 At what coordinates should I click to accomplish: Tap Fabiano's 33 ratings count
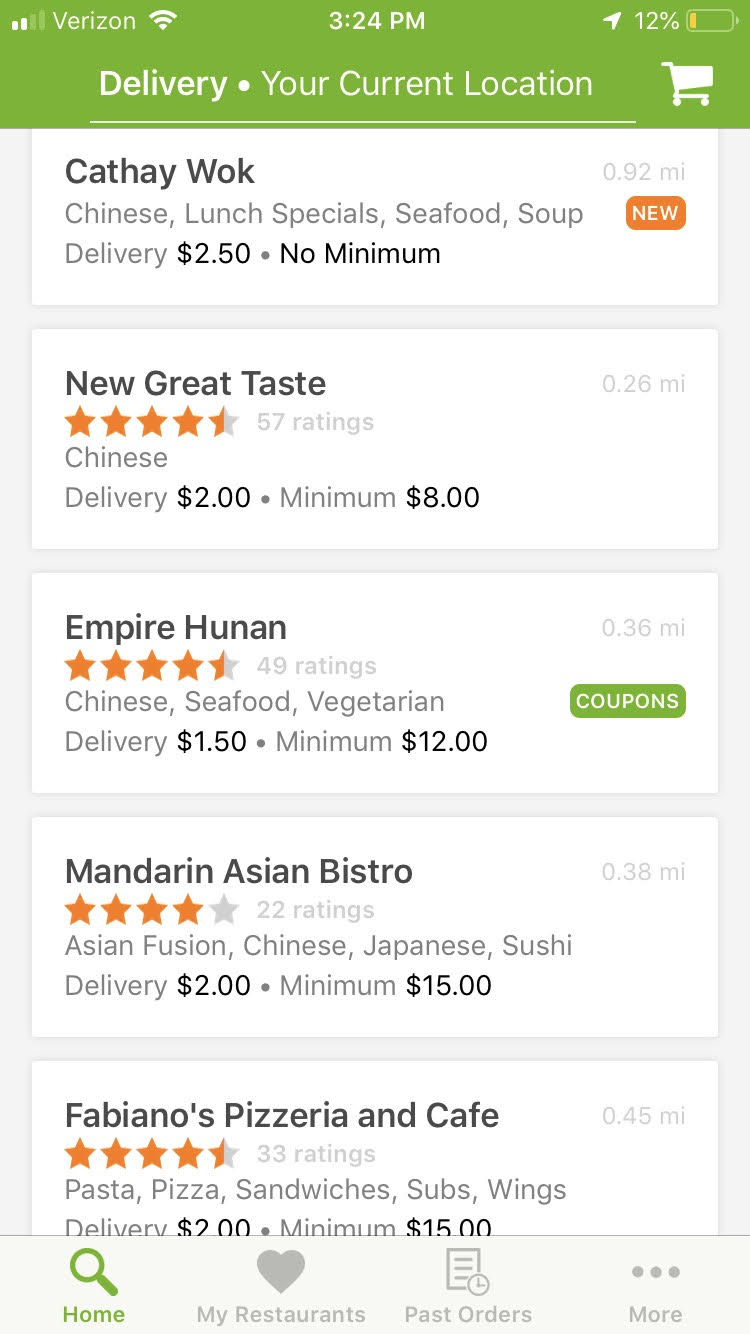[316, 1154]
